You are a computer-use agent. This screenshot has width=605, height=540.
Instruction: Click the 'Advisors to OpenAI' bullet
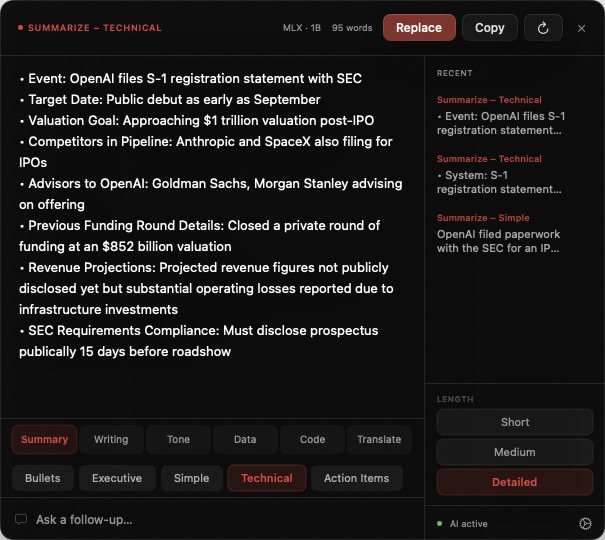click(x=211, y=194)
